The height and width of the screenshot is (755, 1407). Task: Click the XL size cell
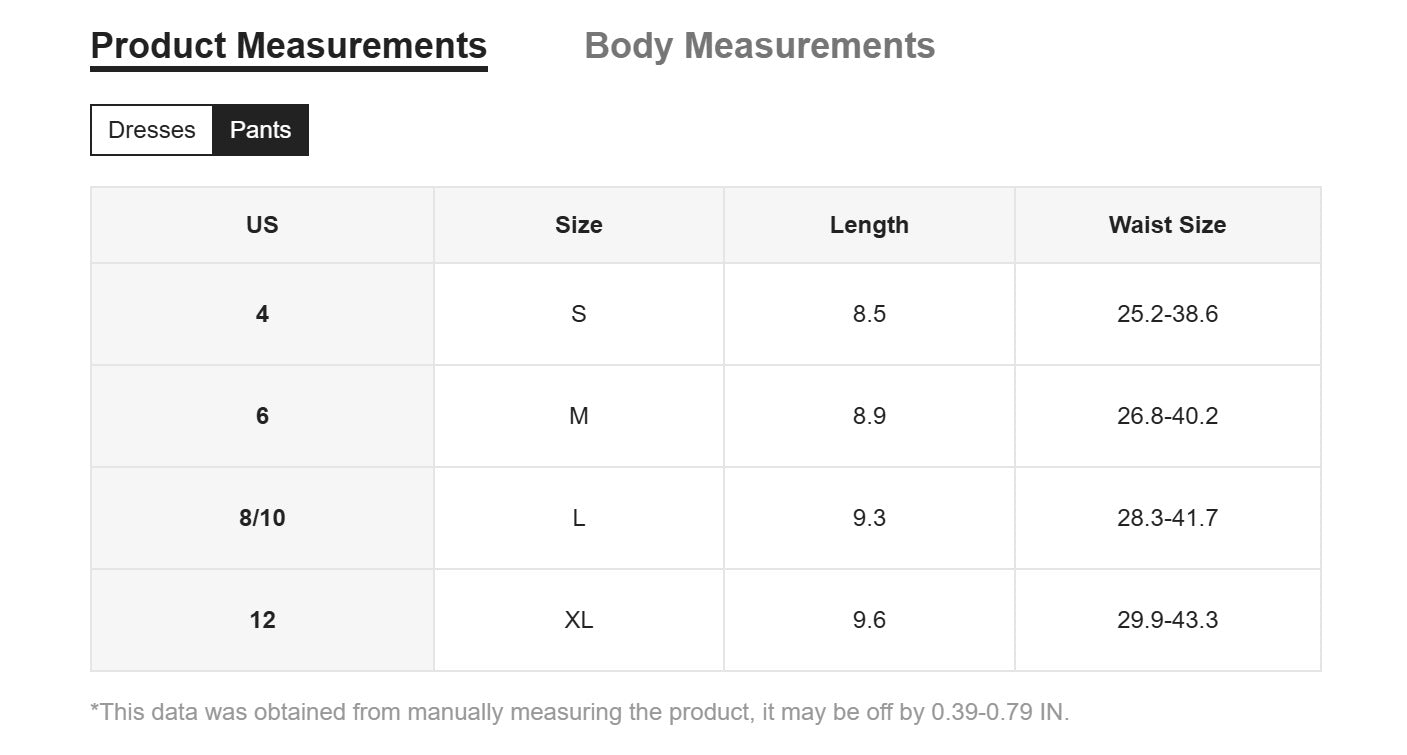pos(578,620)
